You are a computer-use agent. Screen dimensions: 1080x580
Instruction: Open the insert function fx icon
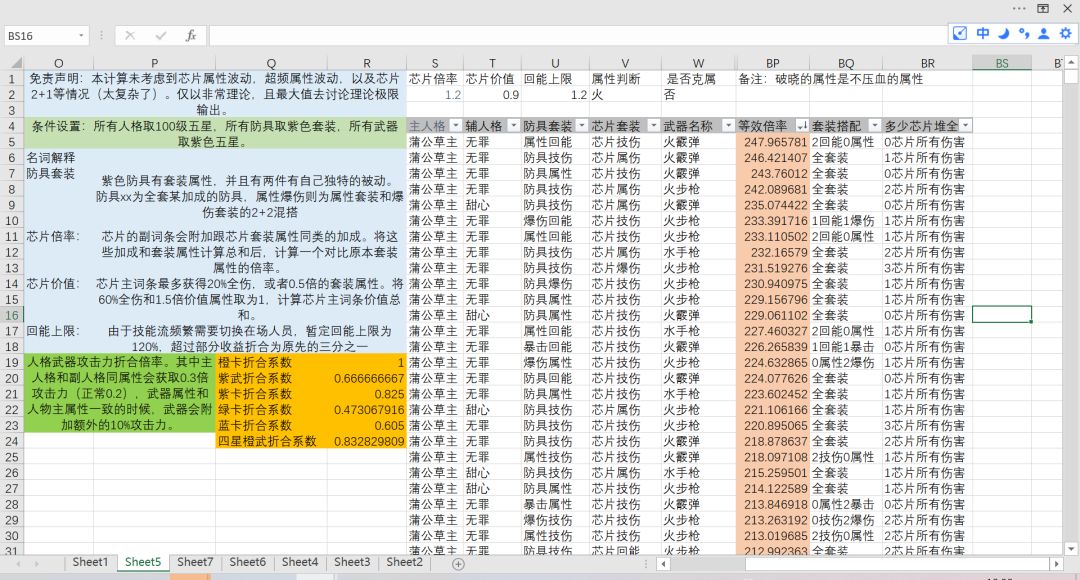[x=191, y=35]
